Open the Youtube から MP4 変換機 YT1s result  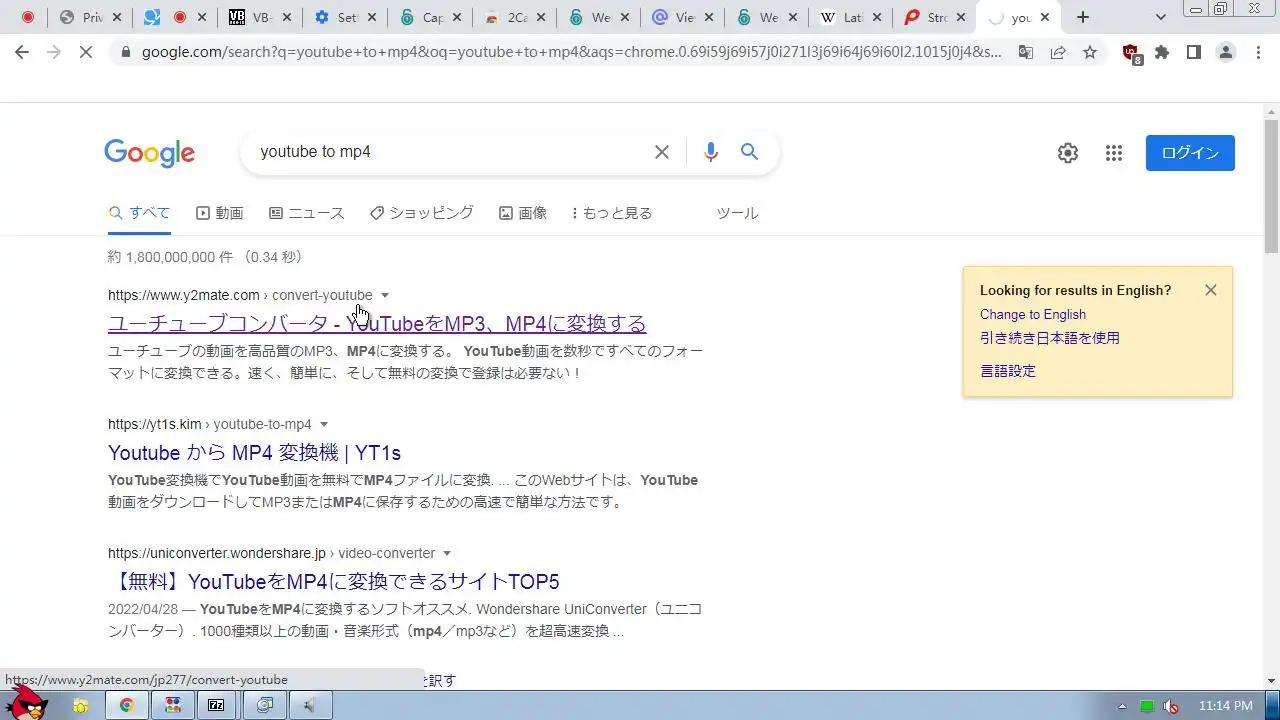[x=255, y=453]
